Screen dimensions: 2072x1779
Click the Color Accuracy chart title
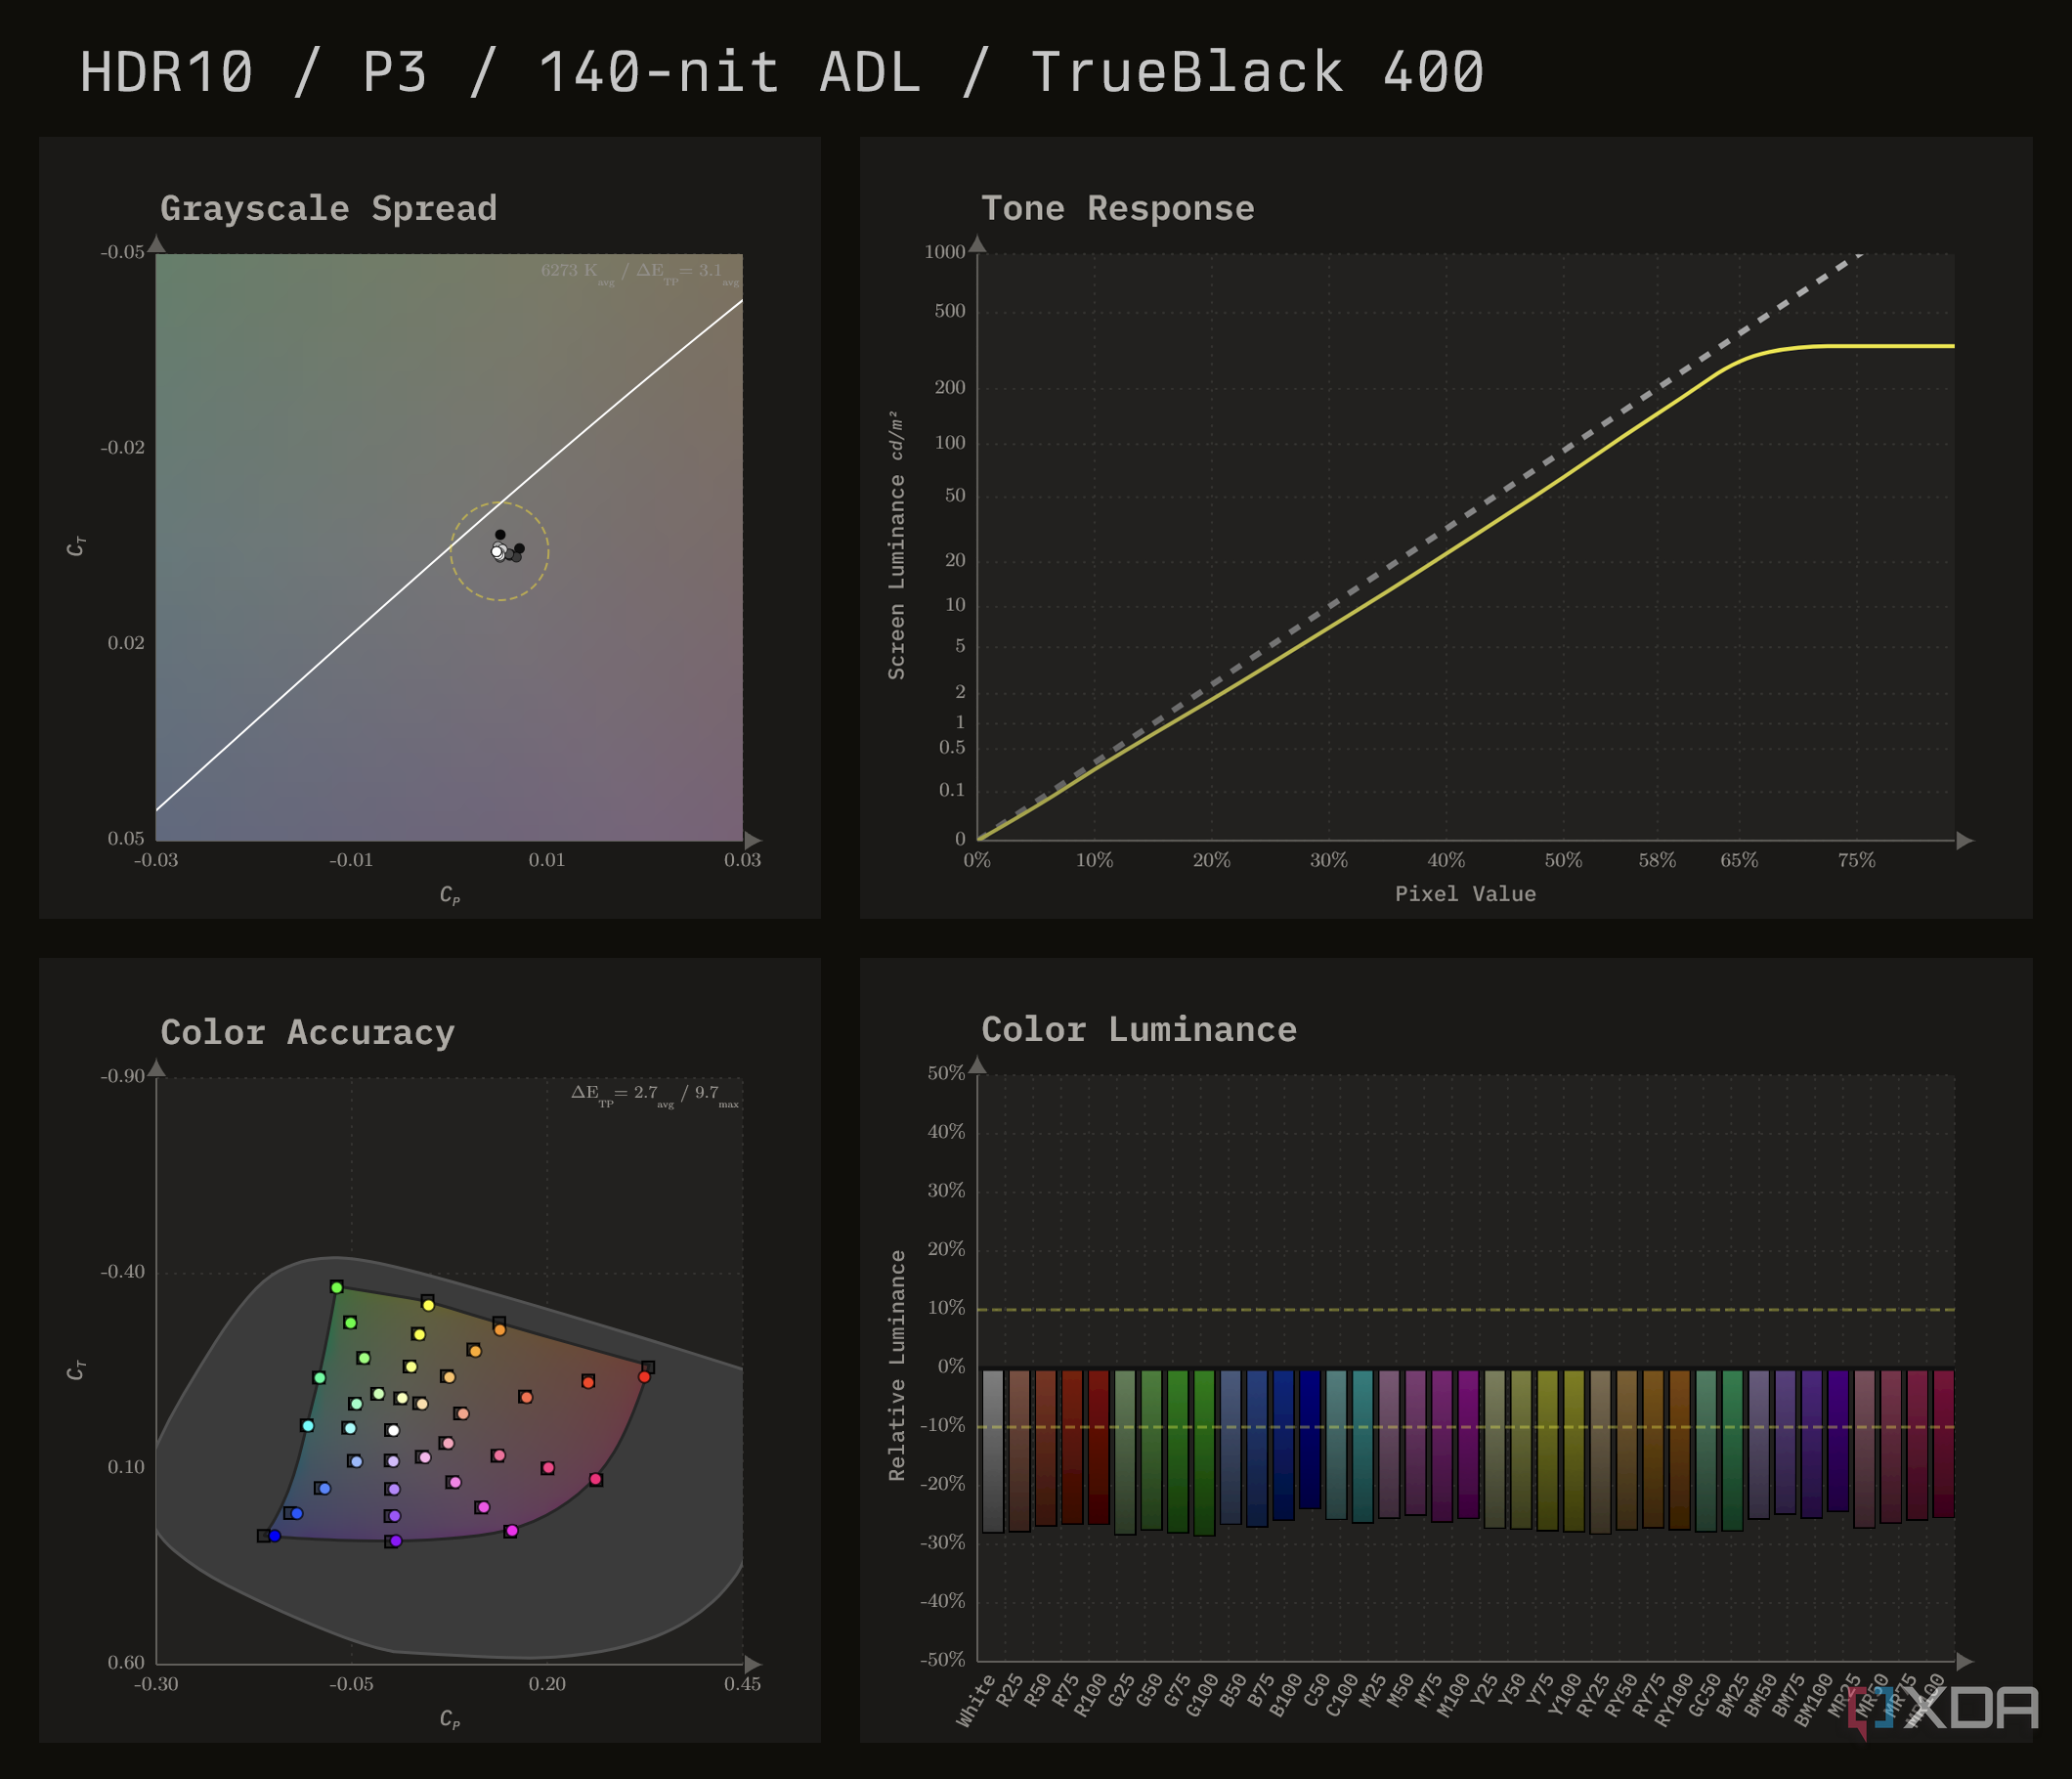[x=307, y=1032]
